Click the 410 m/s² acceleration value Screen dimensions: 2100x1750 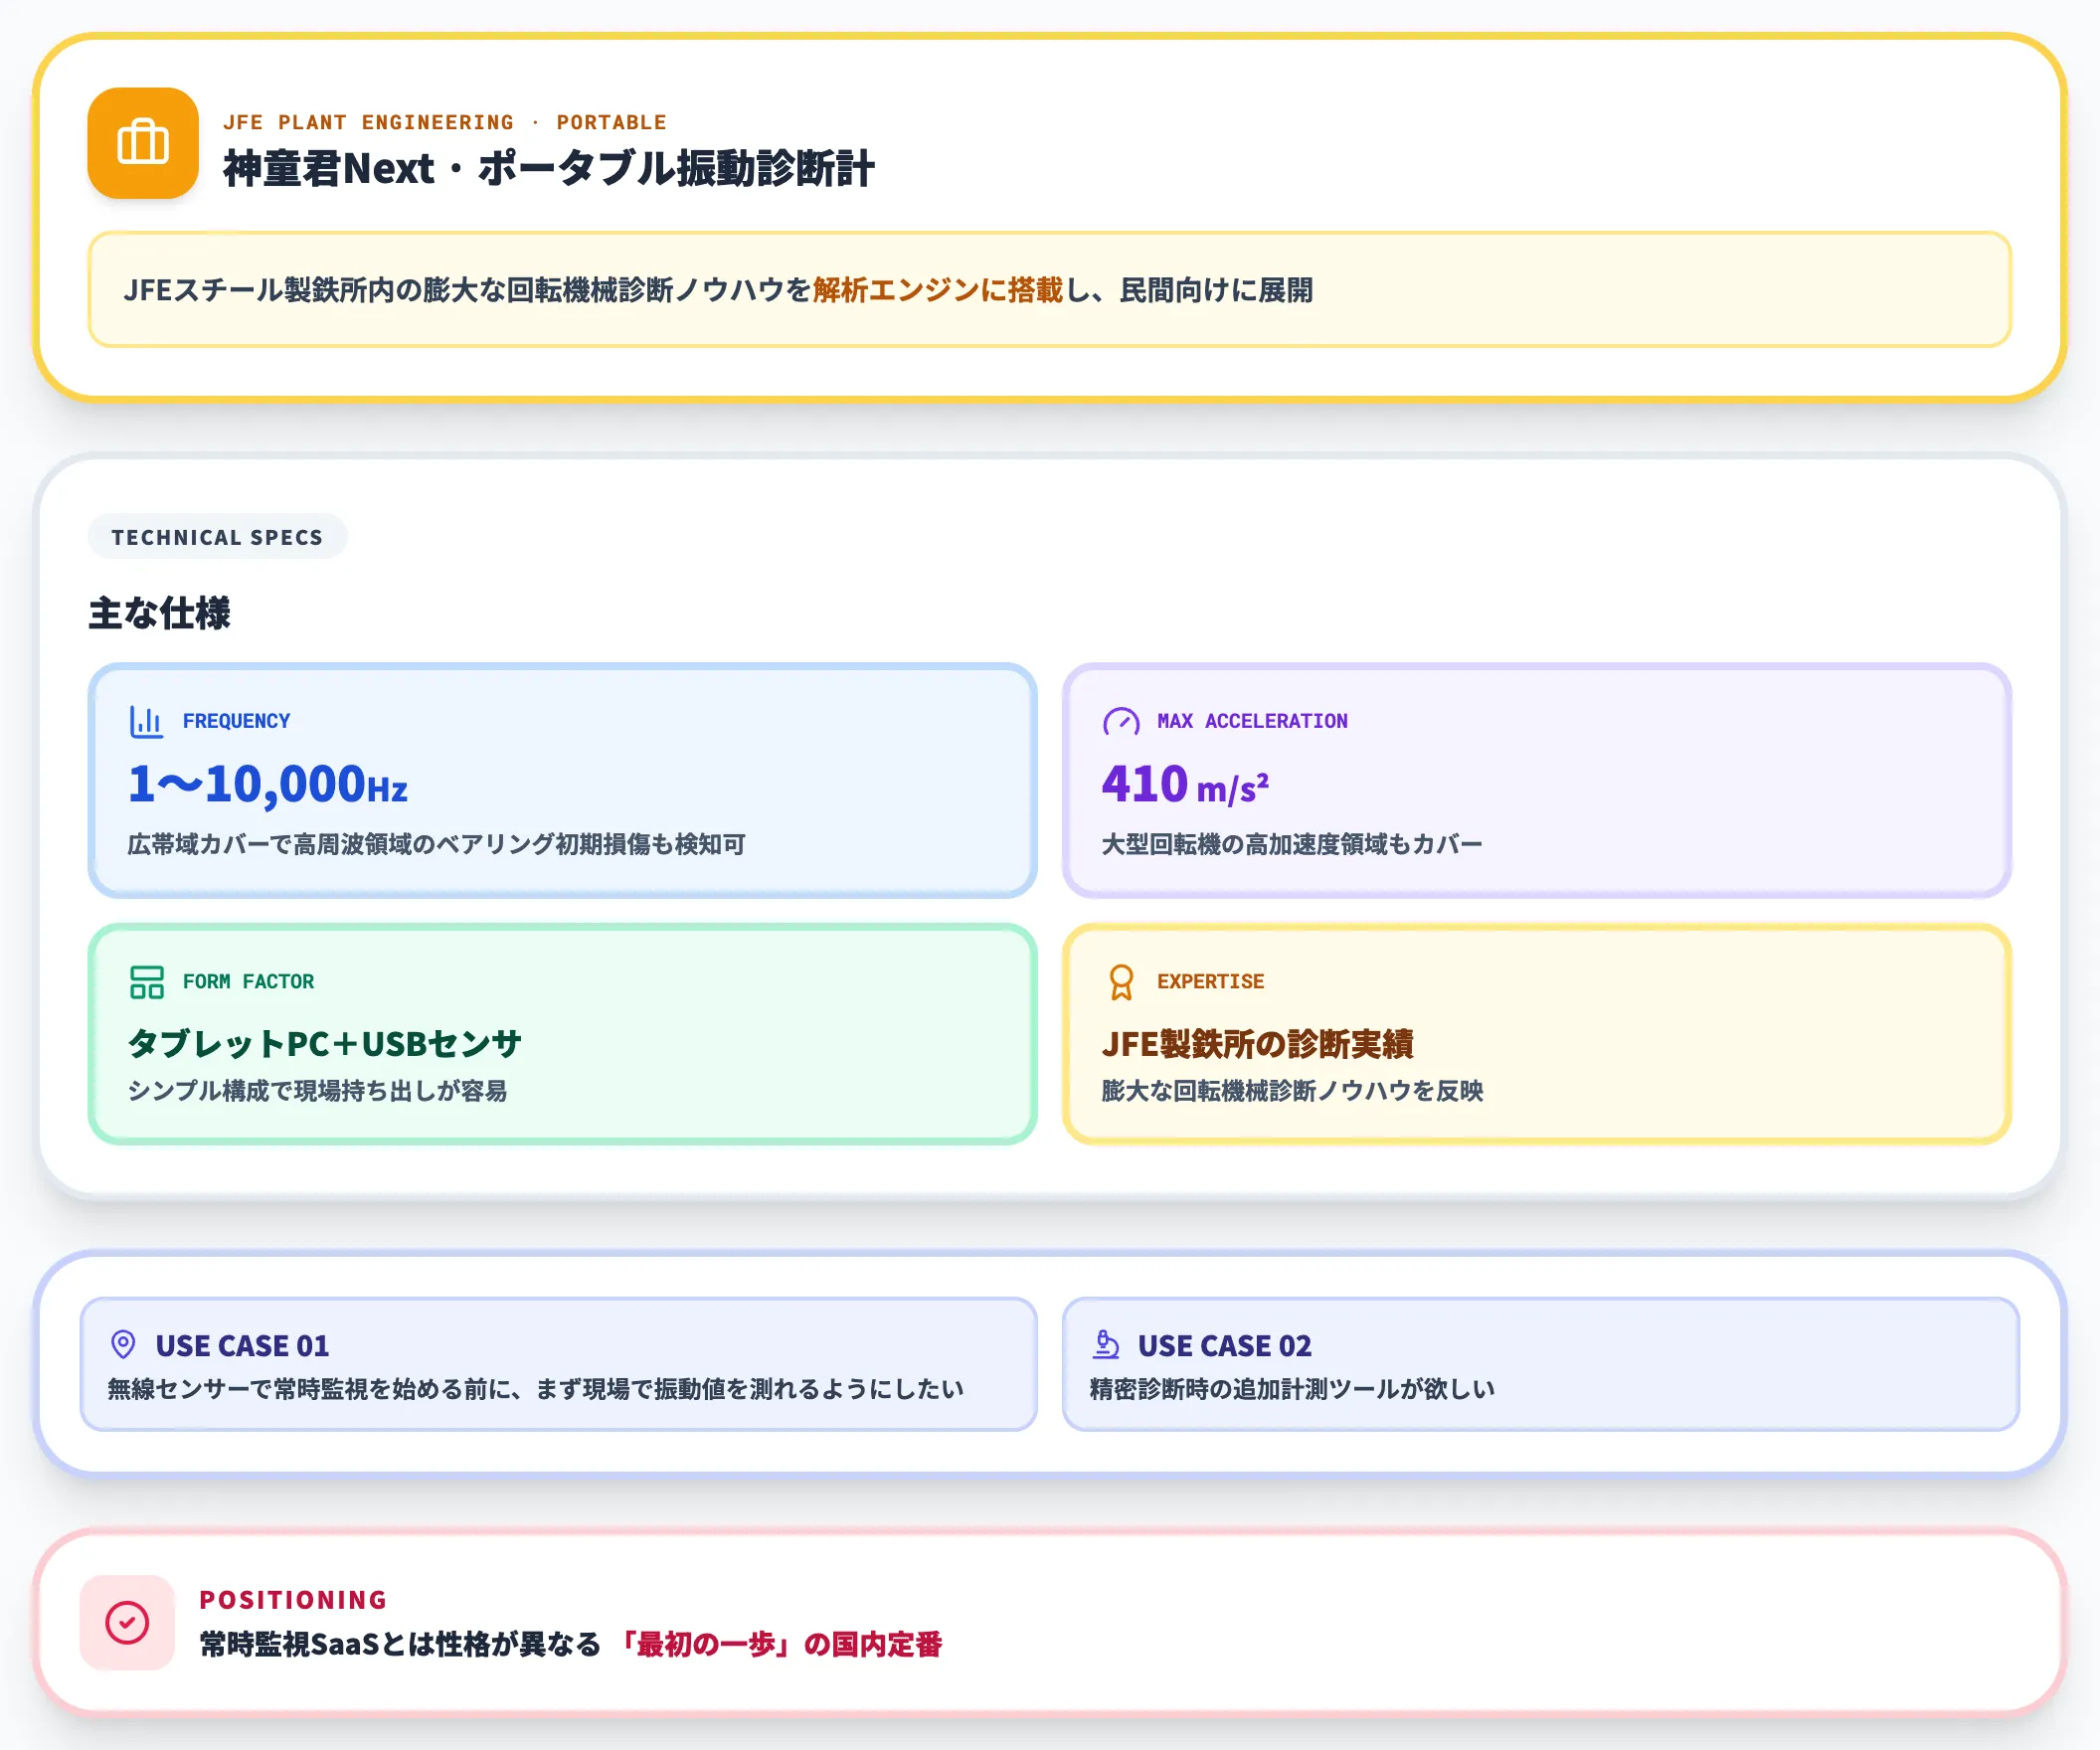1185,784
